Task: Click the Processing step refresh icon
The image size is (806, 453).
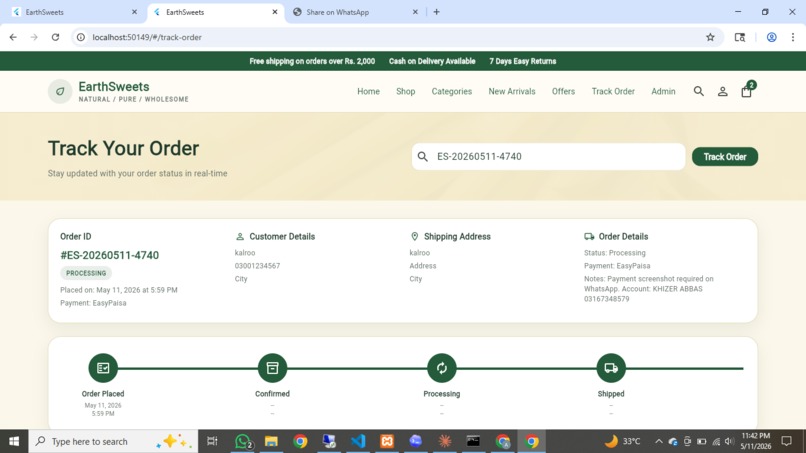Action: (442, 368)
